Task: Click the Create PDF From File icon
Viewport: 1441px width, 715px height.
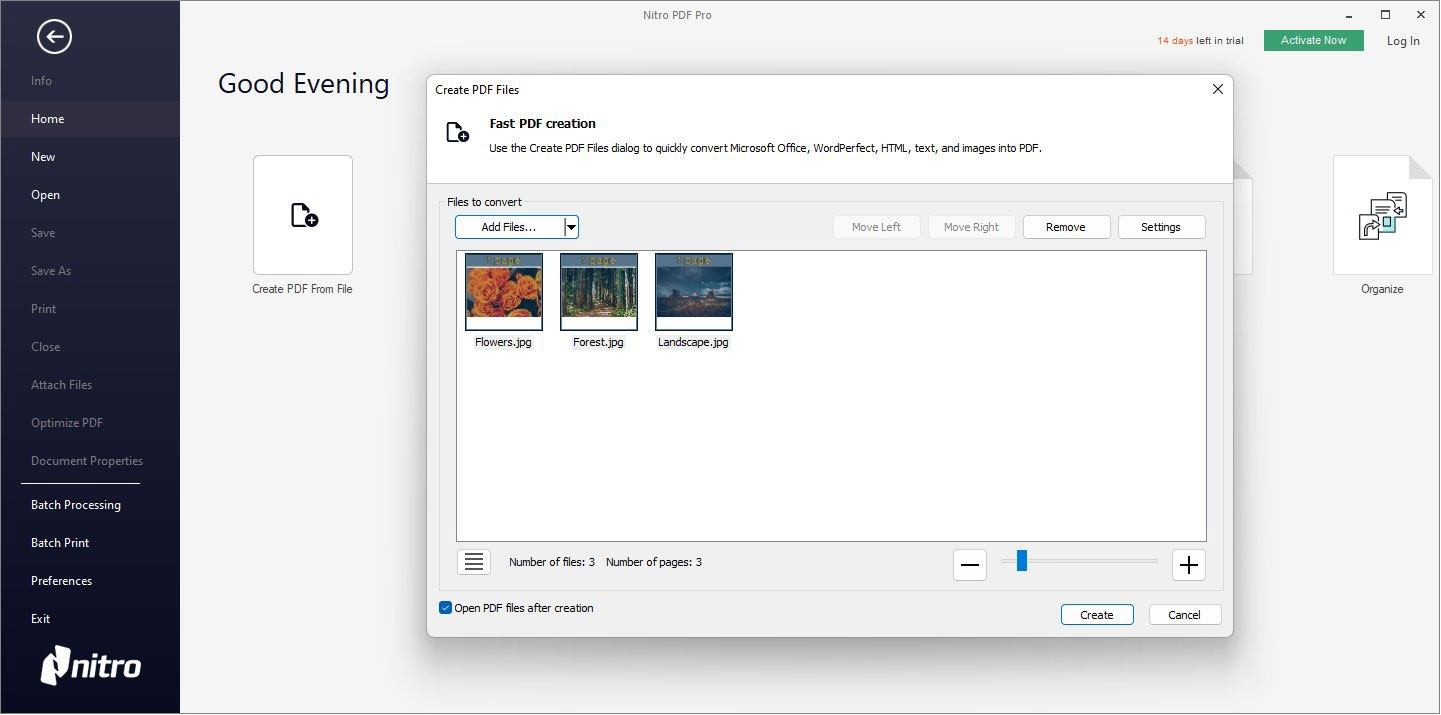Action: coord(303,215)
